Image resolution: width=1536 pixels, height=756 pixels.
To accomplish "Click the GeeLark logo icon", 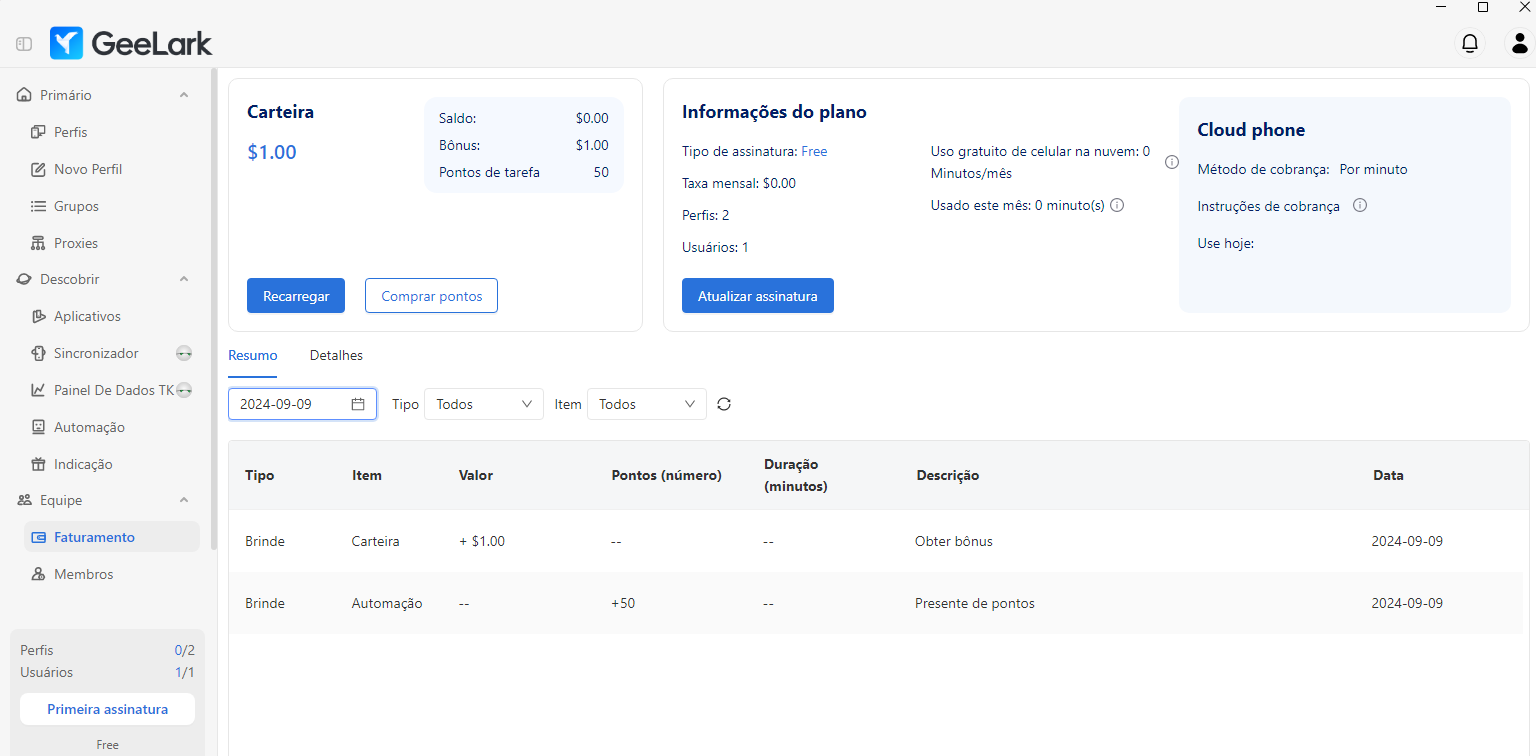I will (x=67, y=43).
